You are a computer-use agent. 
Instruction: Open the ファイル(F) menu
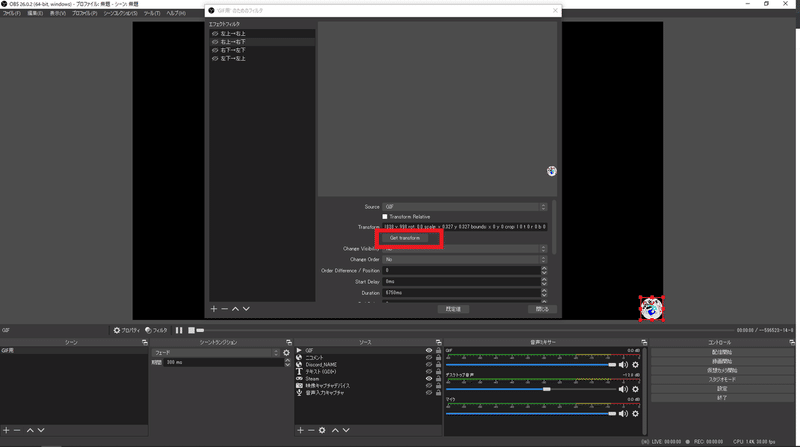pyautogui.click(x=11, y=13)
